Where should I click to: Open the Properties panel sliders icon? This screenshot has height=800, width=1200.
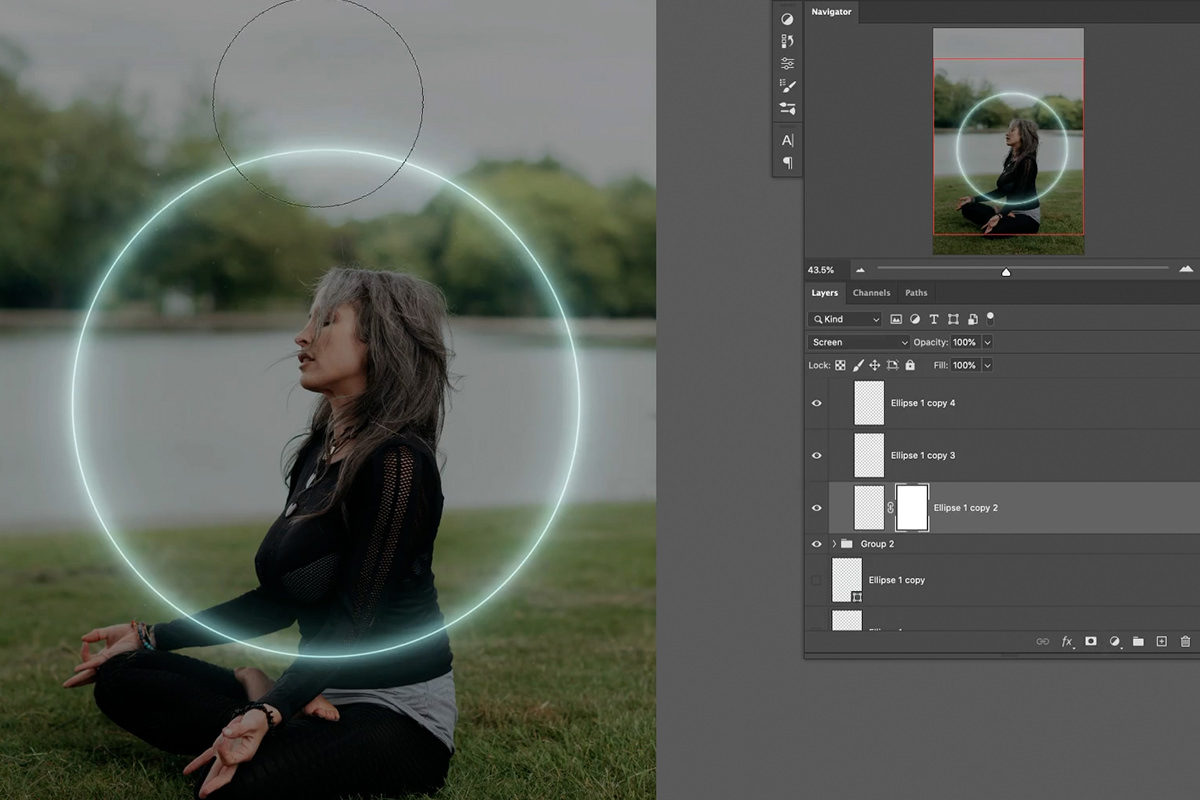click(787, 62)
